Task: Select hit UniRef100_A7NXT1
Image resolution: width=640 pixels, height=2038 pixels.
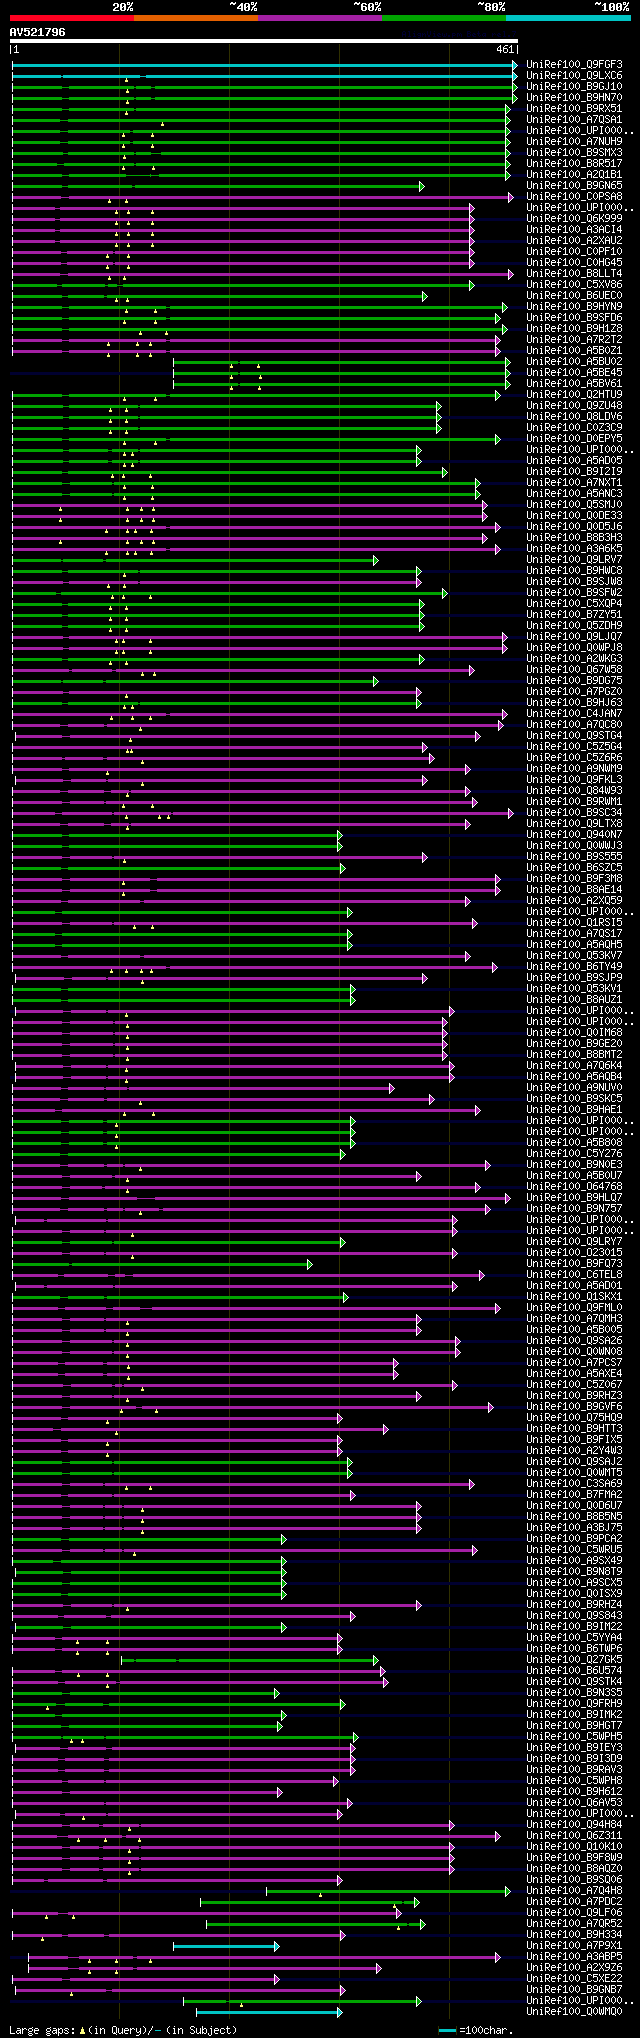Action: 574,483
